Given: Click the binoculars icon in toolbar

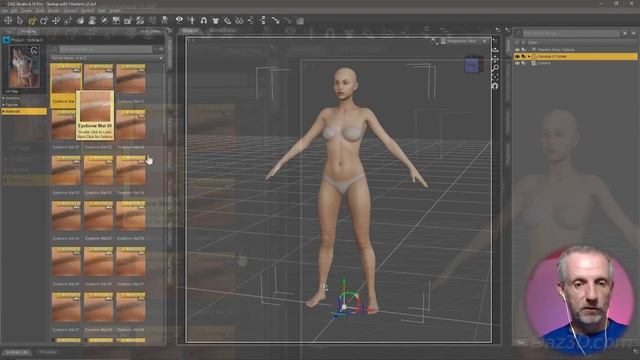Looking at the screenshot, I should (239, 20).
